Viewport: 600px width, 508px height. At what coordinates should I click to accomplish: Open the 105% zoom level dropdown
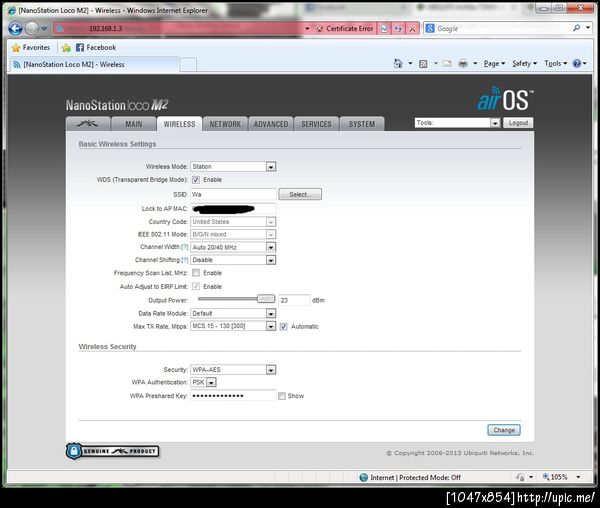tap(578, 477)
